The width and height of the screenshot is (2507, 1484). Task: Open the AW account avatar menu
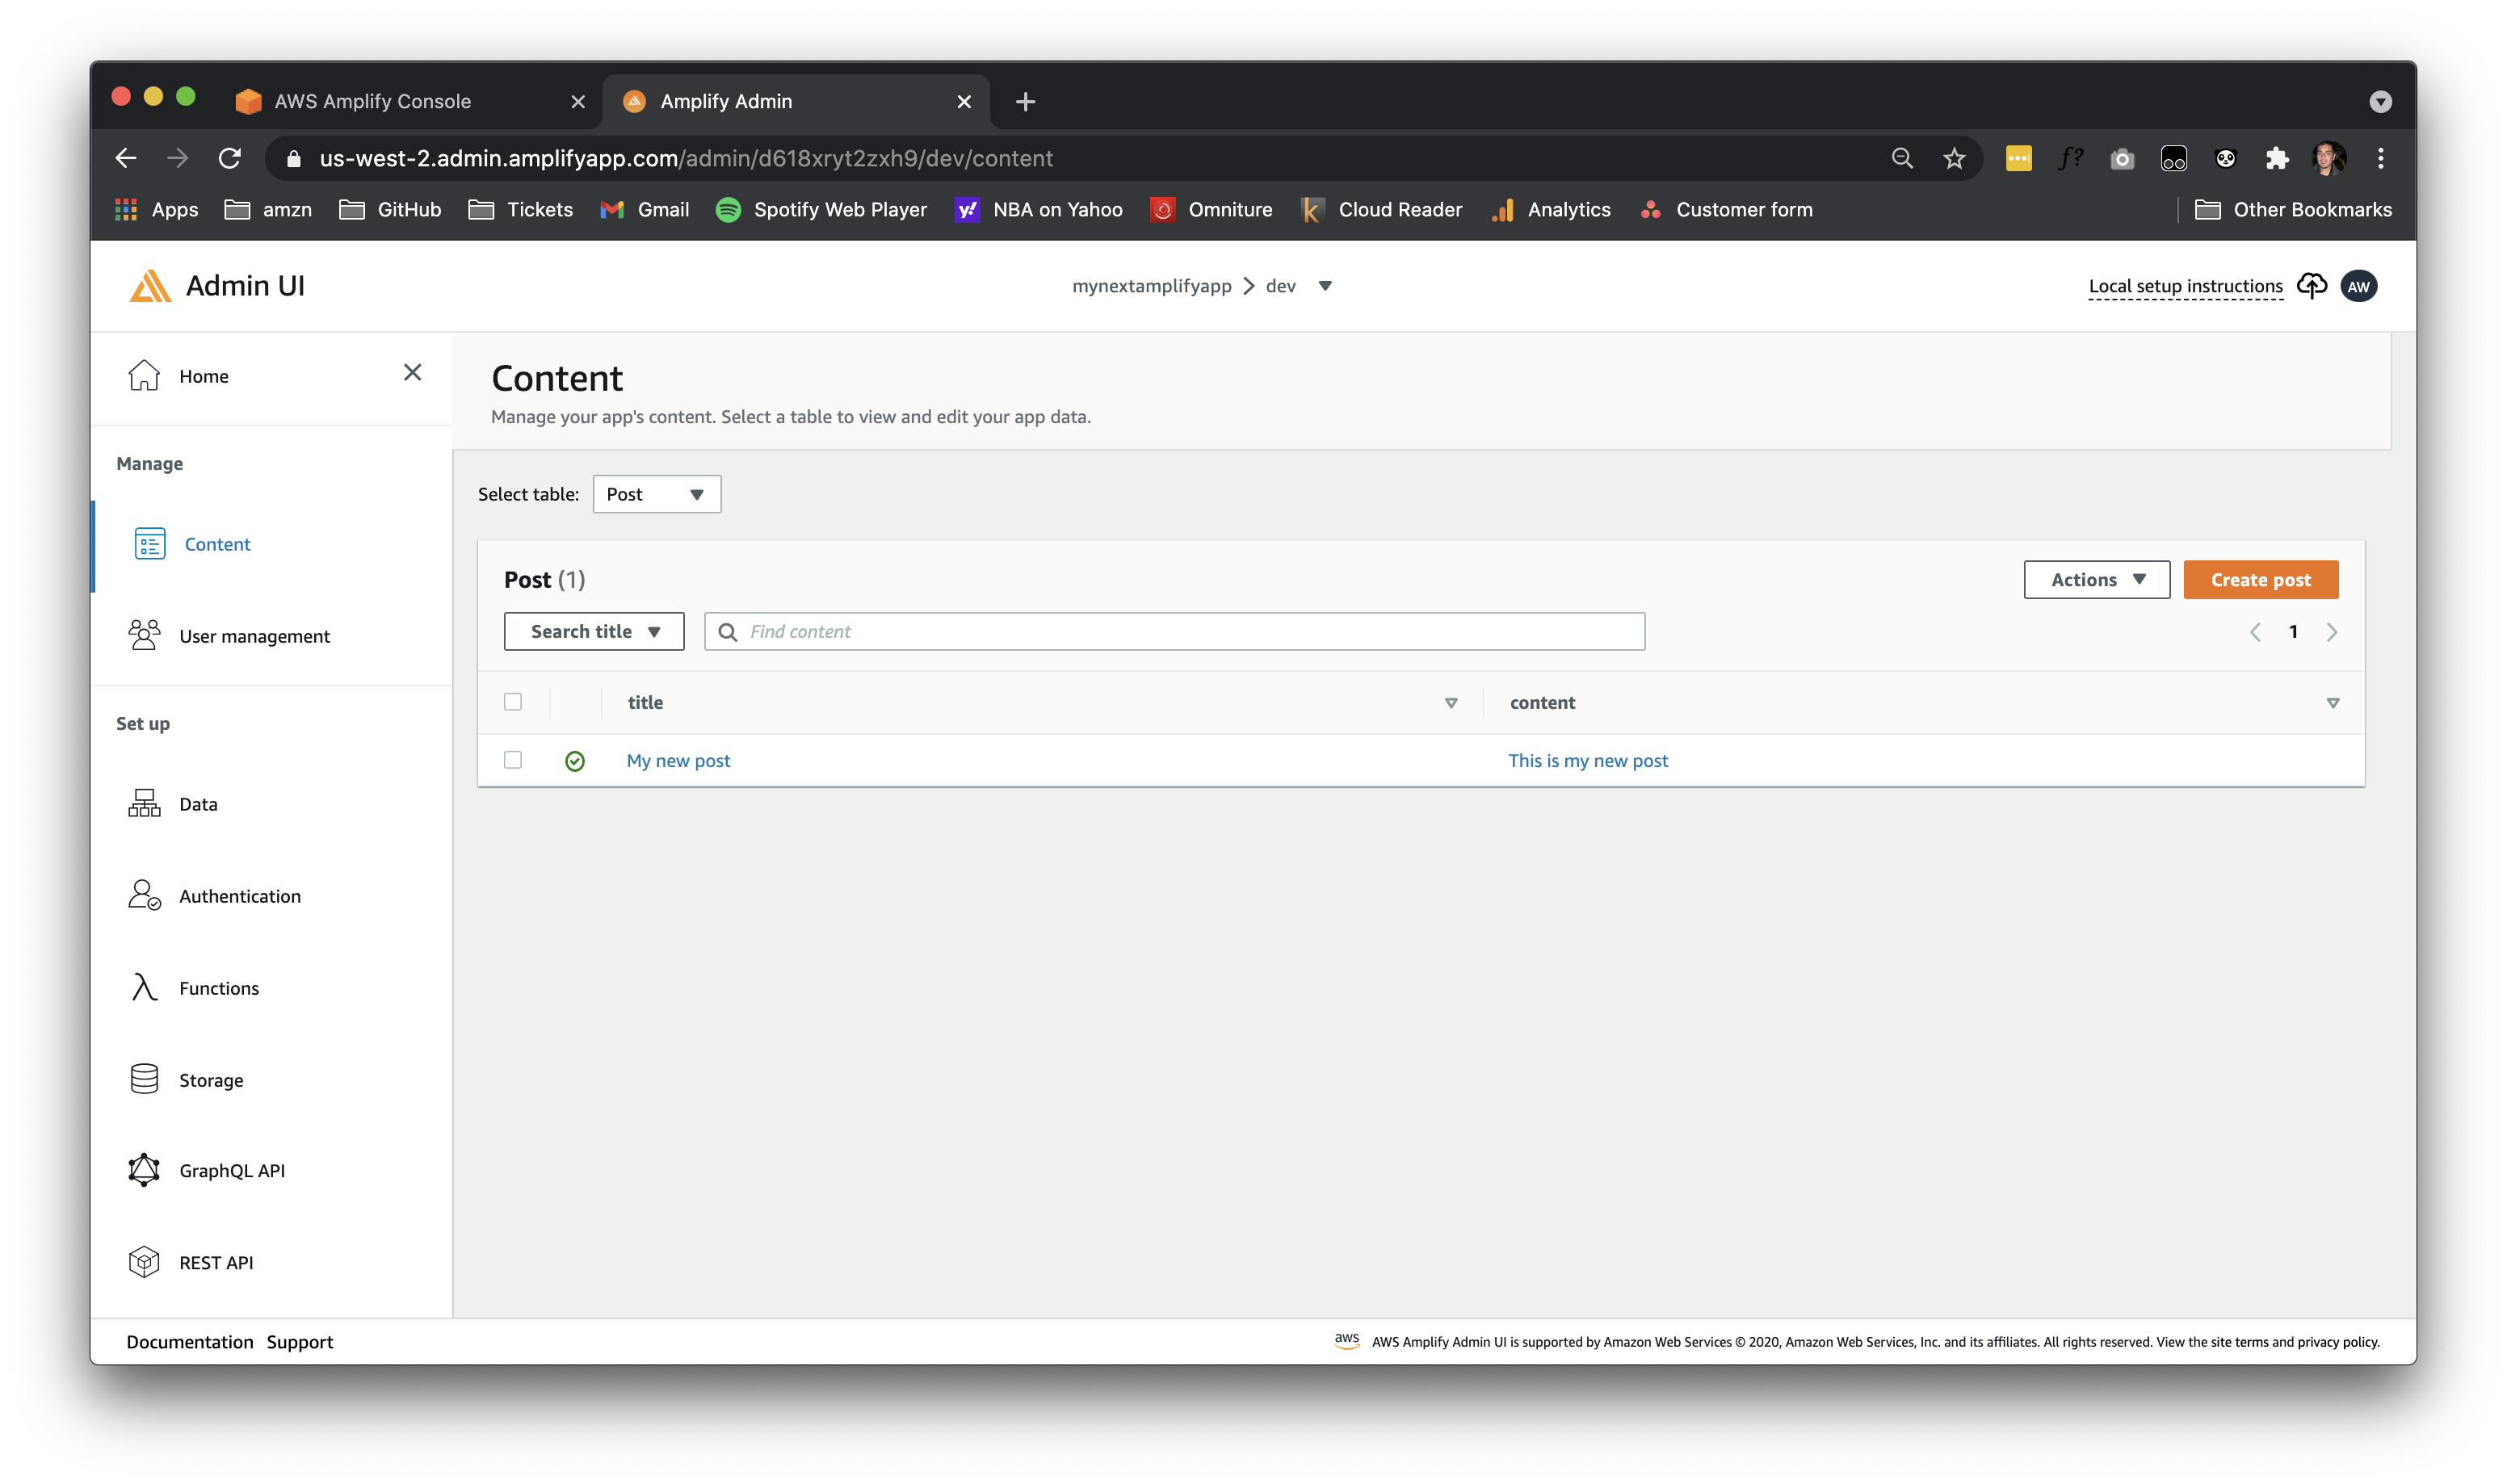tap(2360, 286)
